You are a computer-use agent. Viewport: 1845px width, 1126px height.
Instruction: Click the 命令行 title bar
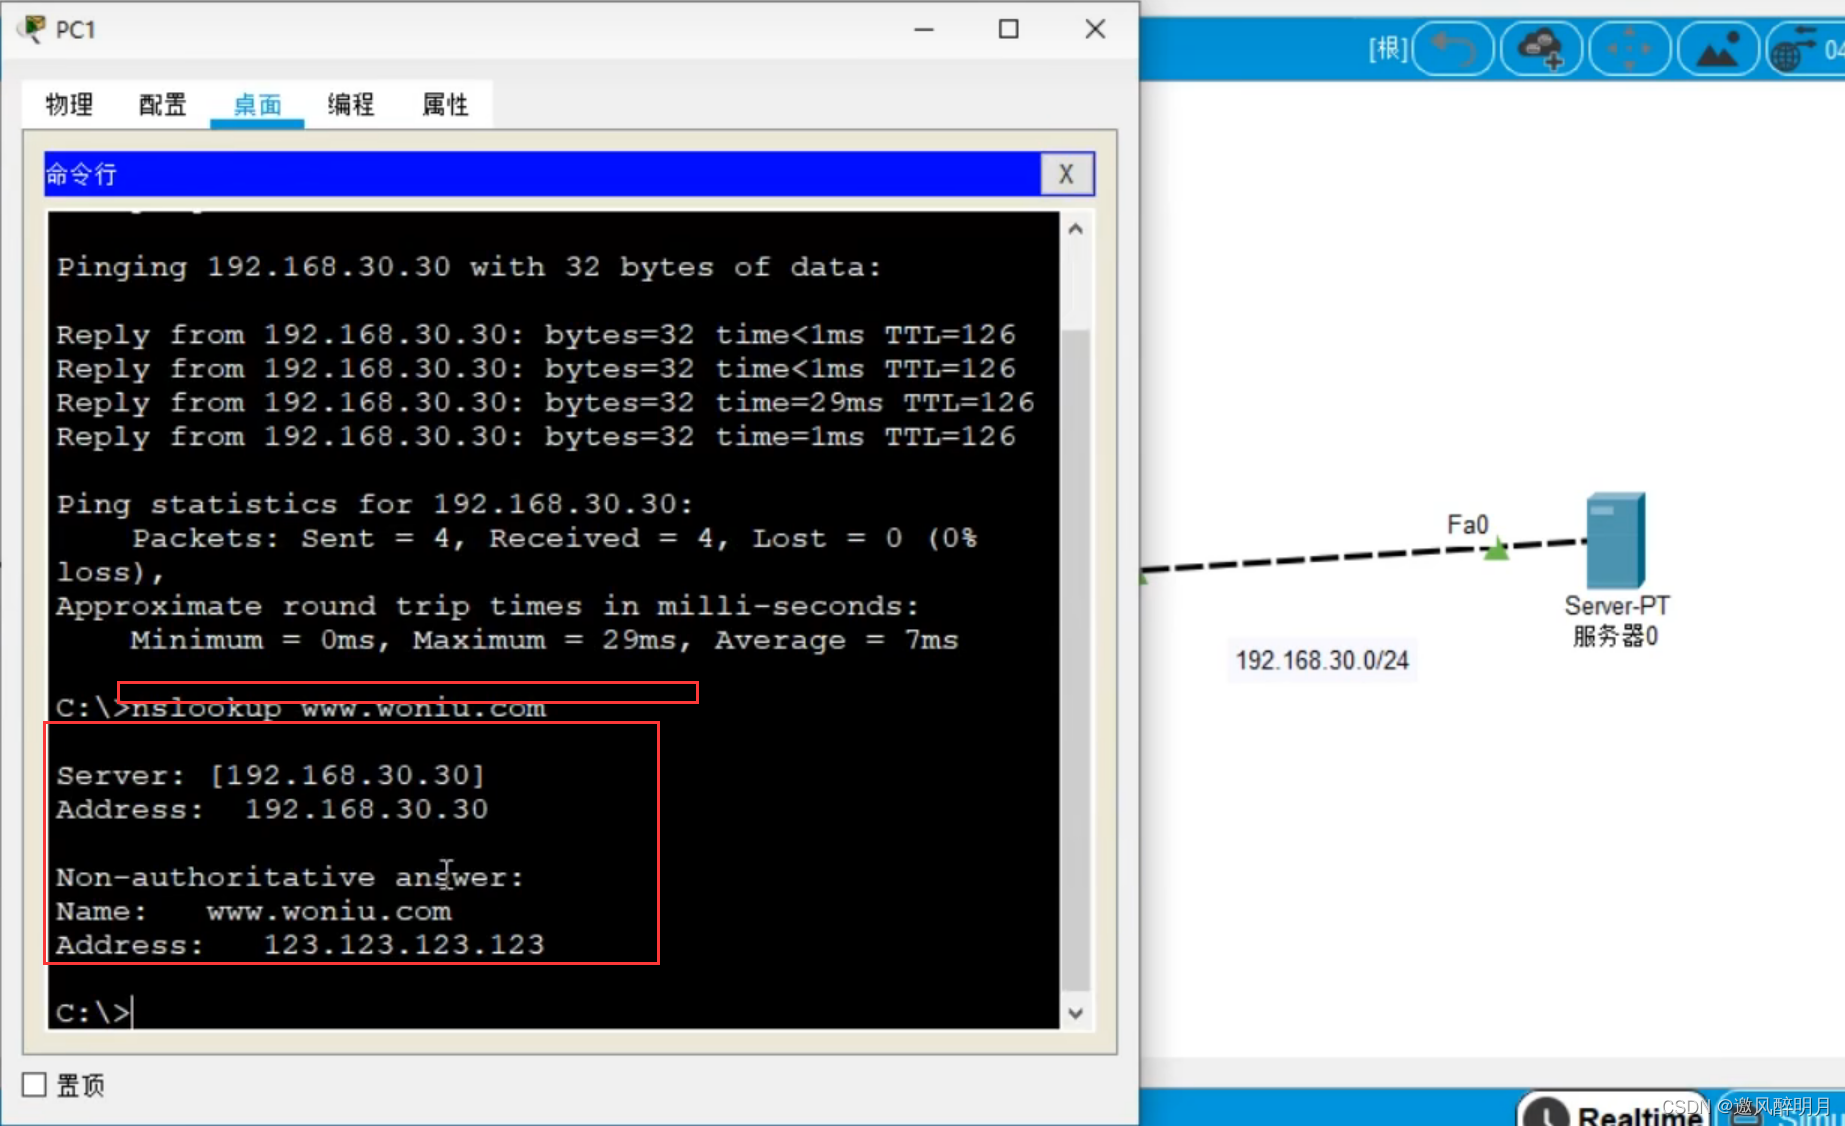coord(542,174)
